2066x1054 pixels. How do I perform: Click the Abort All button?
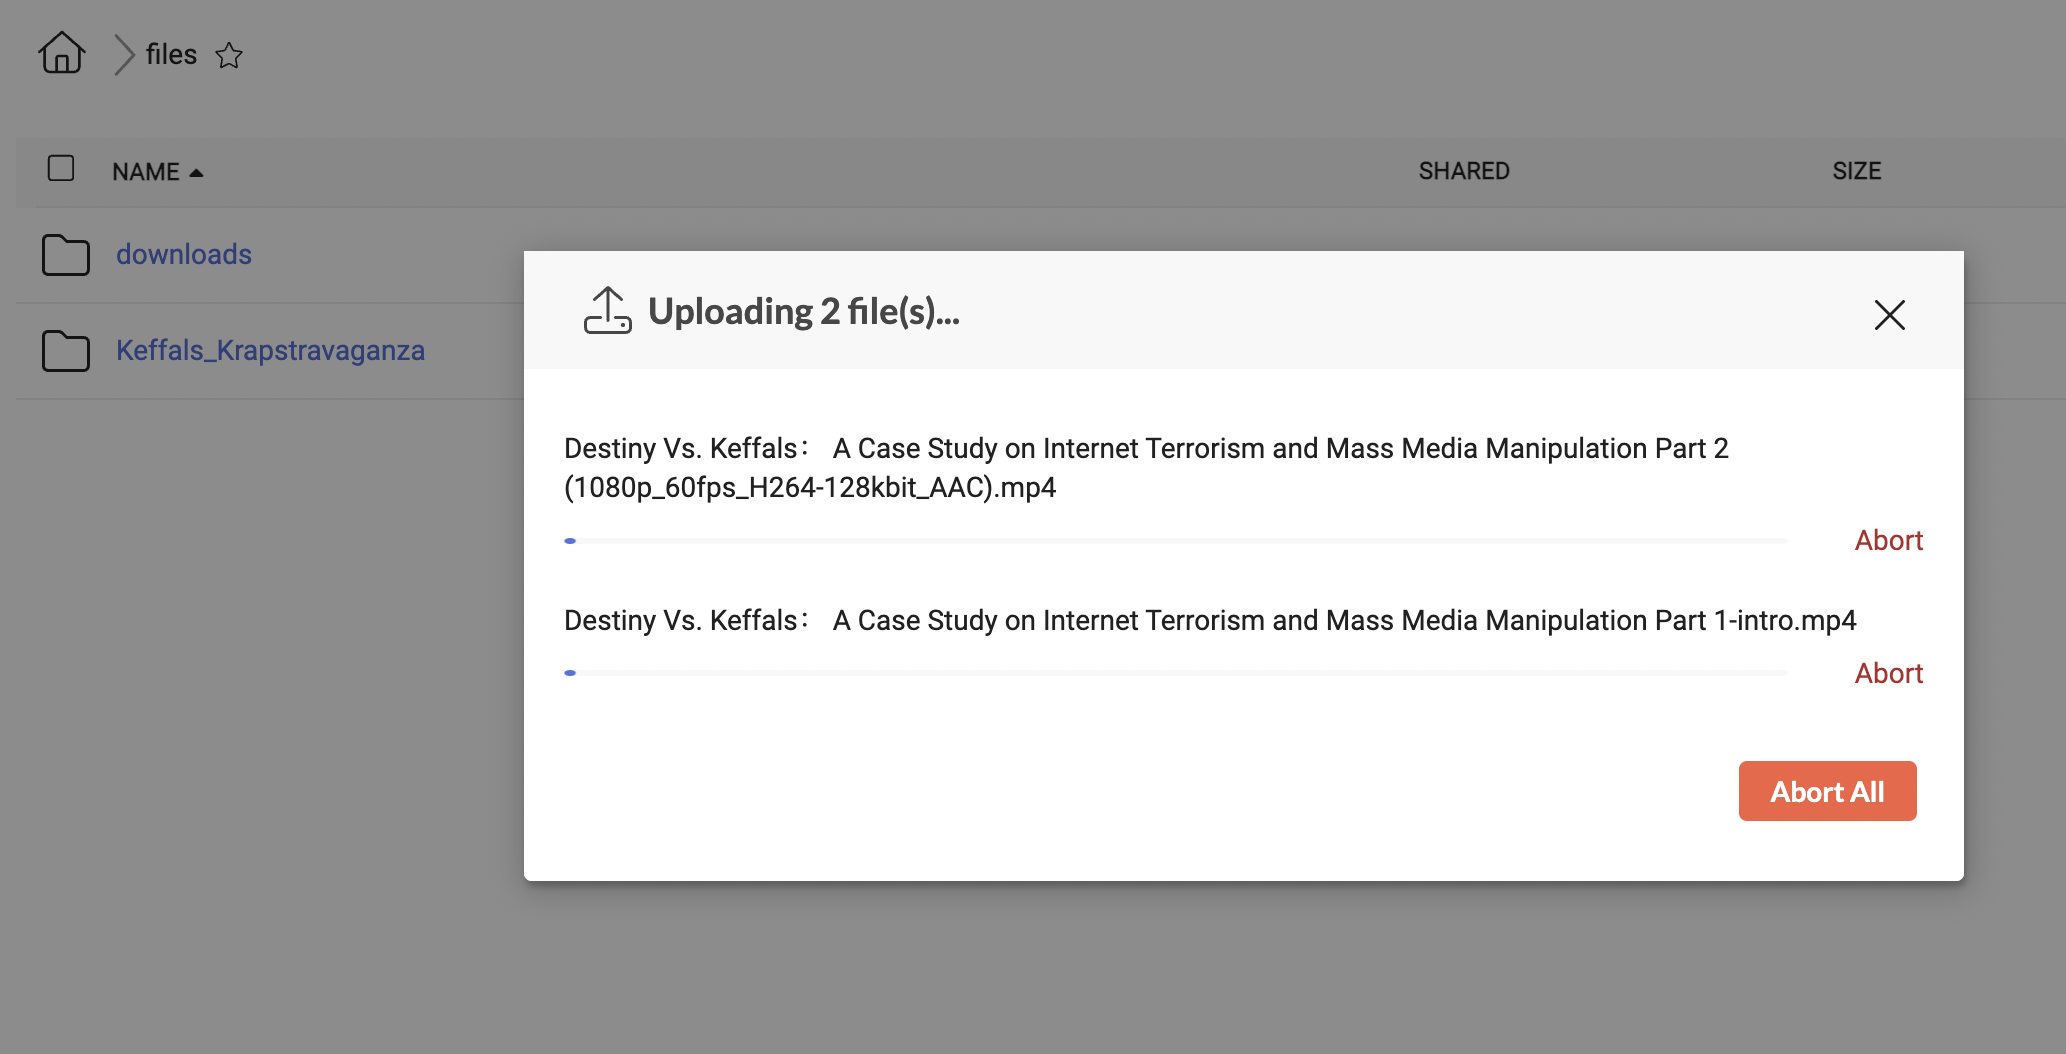(x=1827, y=791)
